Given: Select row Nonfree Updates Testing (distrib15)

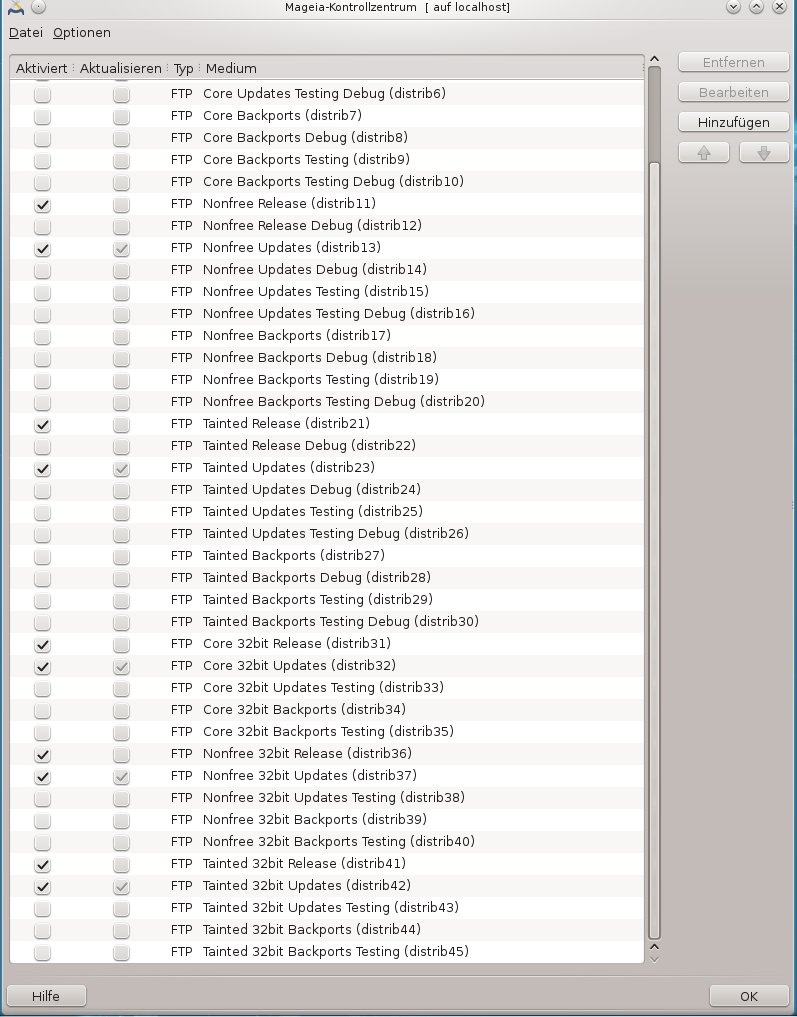Looking at the screenshot, I should click(x=327, y=292).
